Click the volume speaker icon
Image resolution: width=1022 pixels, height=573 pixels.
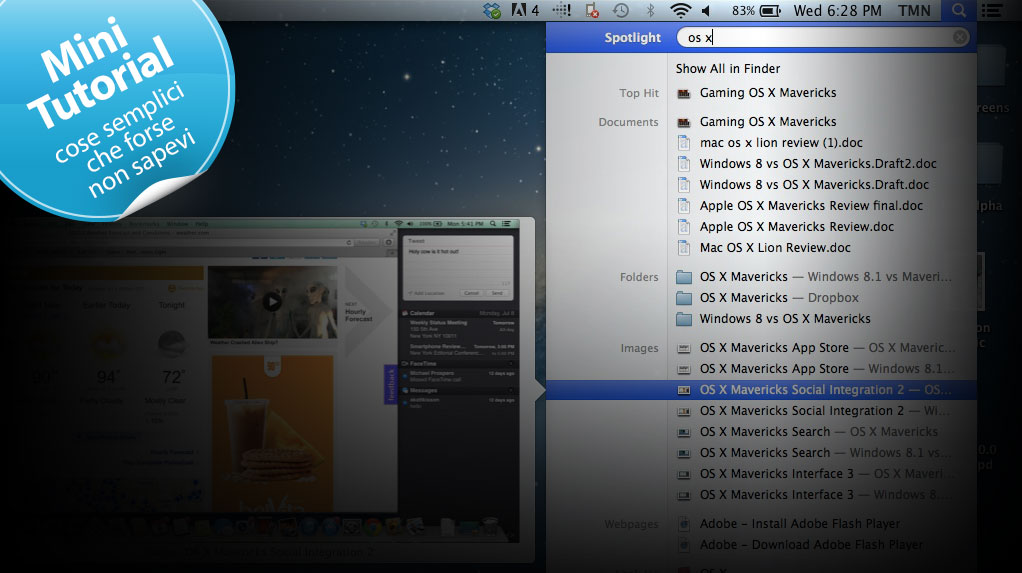[x=707, y=10]
